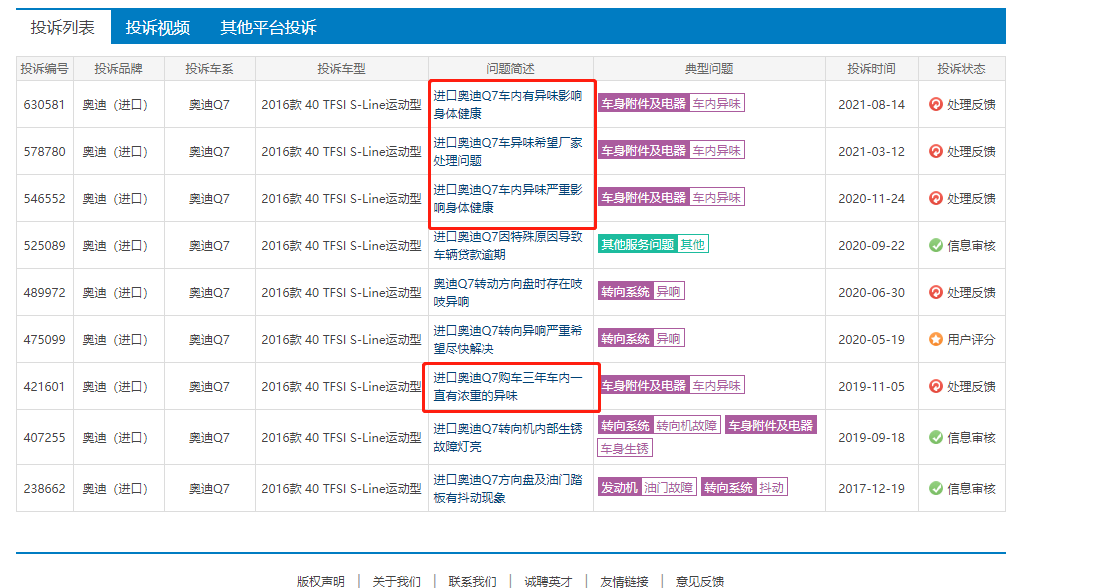Click 其他 tag in row 525089

coord(692,244)
